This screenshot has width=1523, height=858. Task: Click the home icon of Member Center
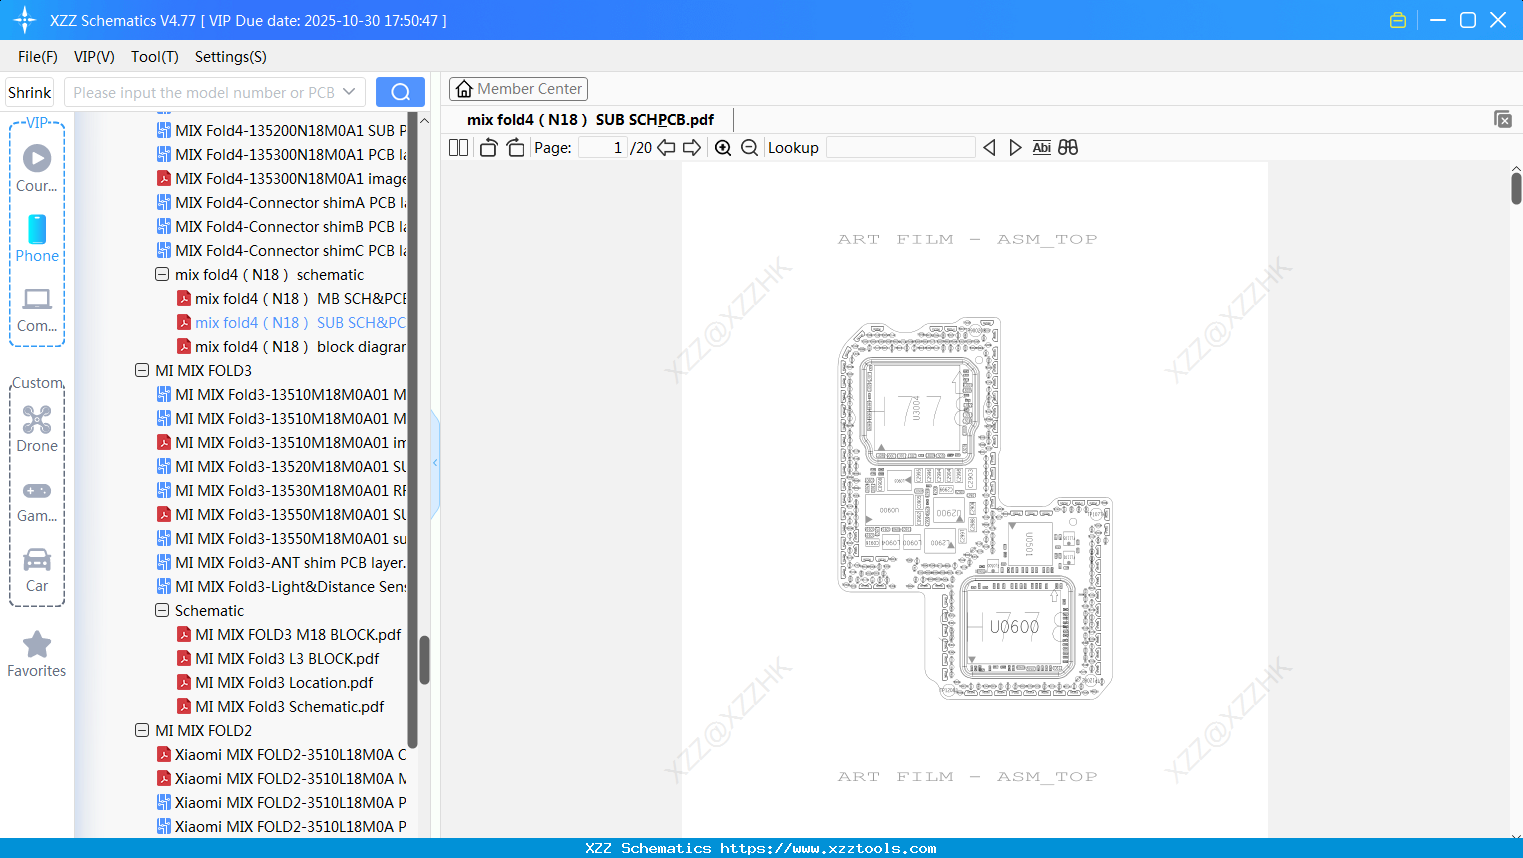pos(464,89)
